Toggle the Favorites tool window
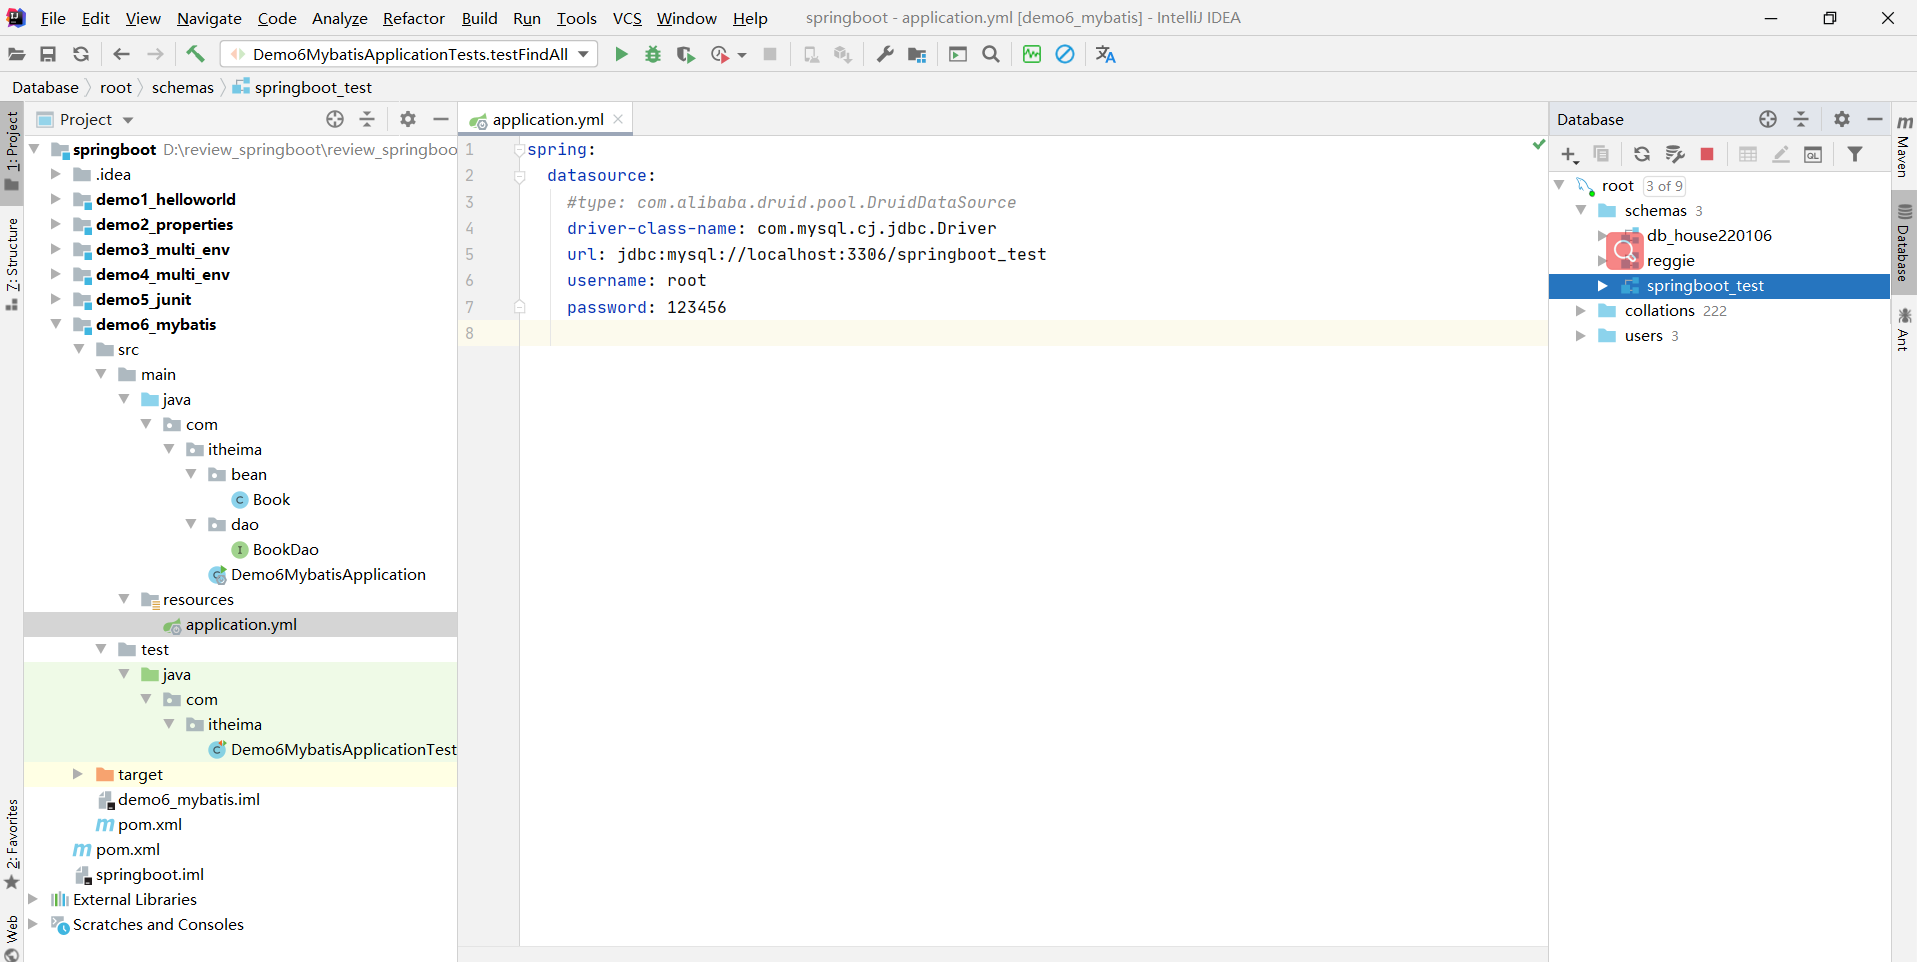This screenshot has width=1917, height=962. pos(12,842)
